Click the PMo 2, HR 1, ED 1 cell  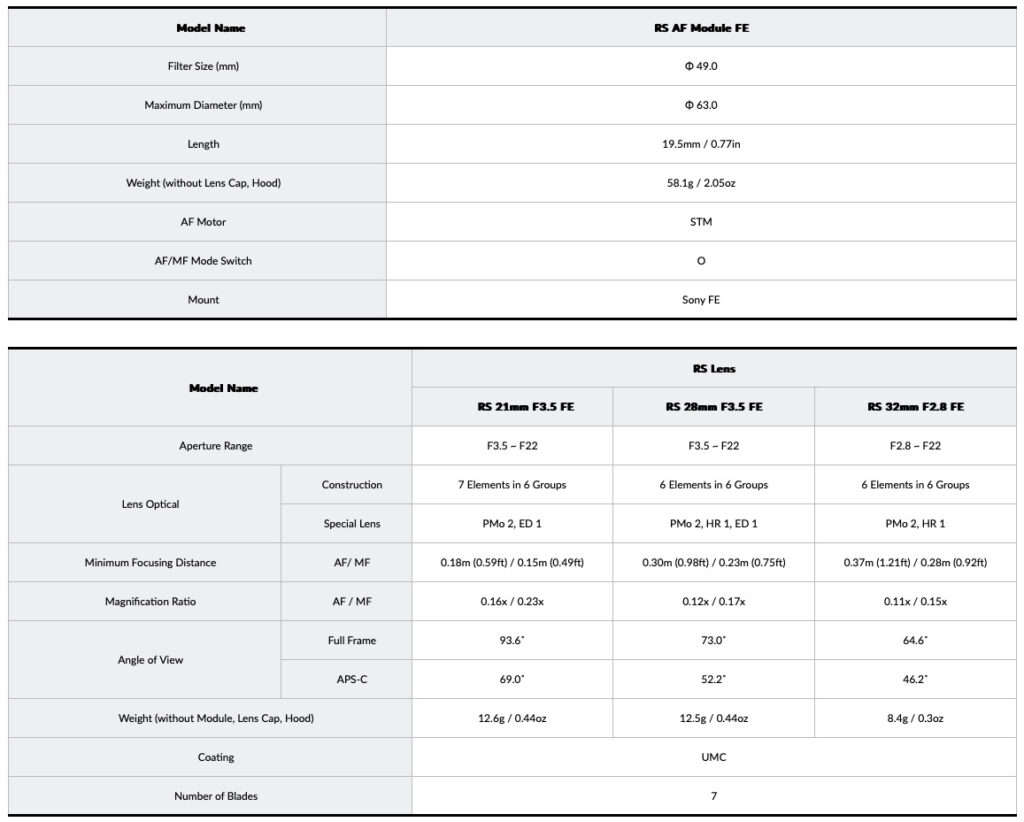tap(713, 524)
